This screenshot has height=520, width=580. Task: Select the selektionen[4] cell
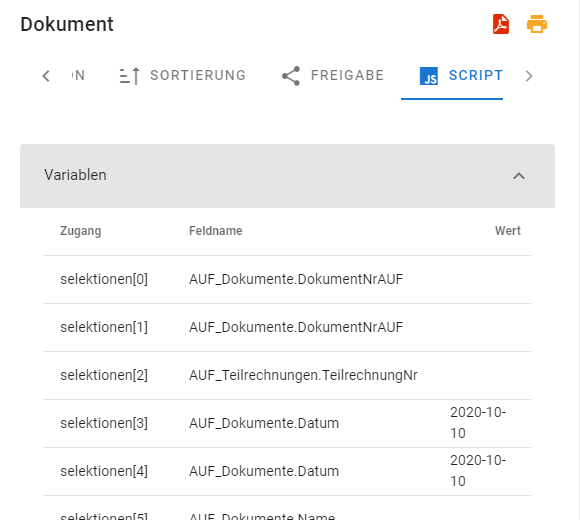point(104,472)
